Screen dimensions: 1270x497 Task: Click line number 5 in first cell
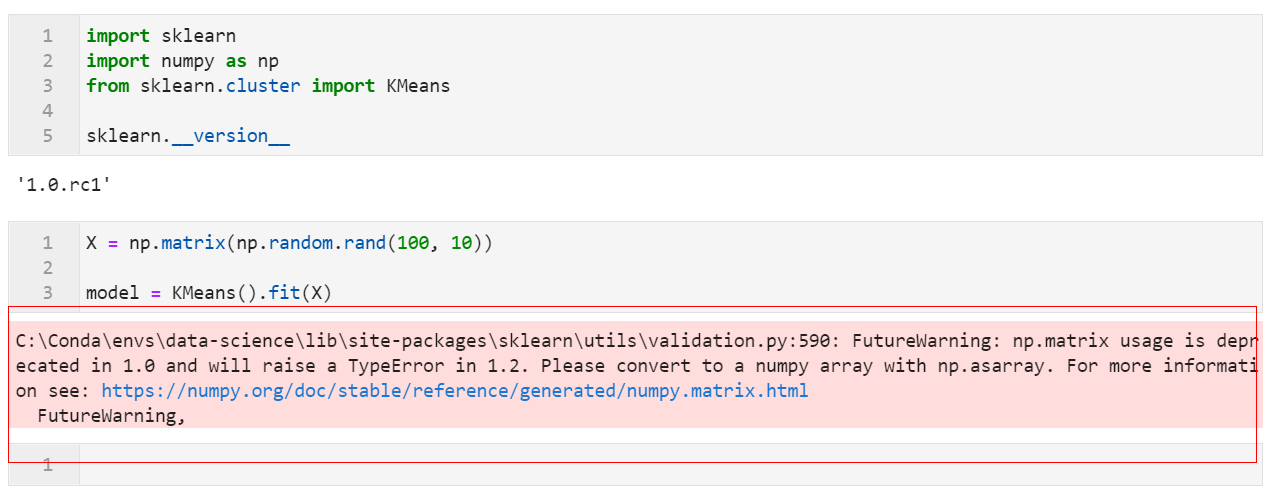point(47,136)
